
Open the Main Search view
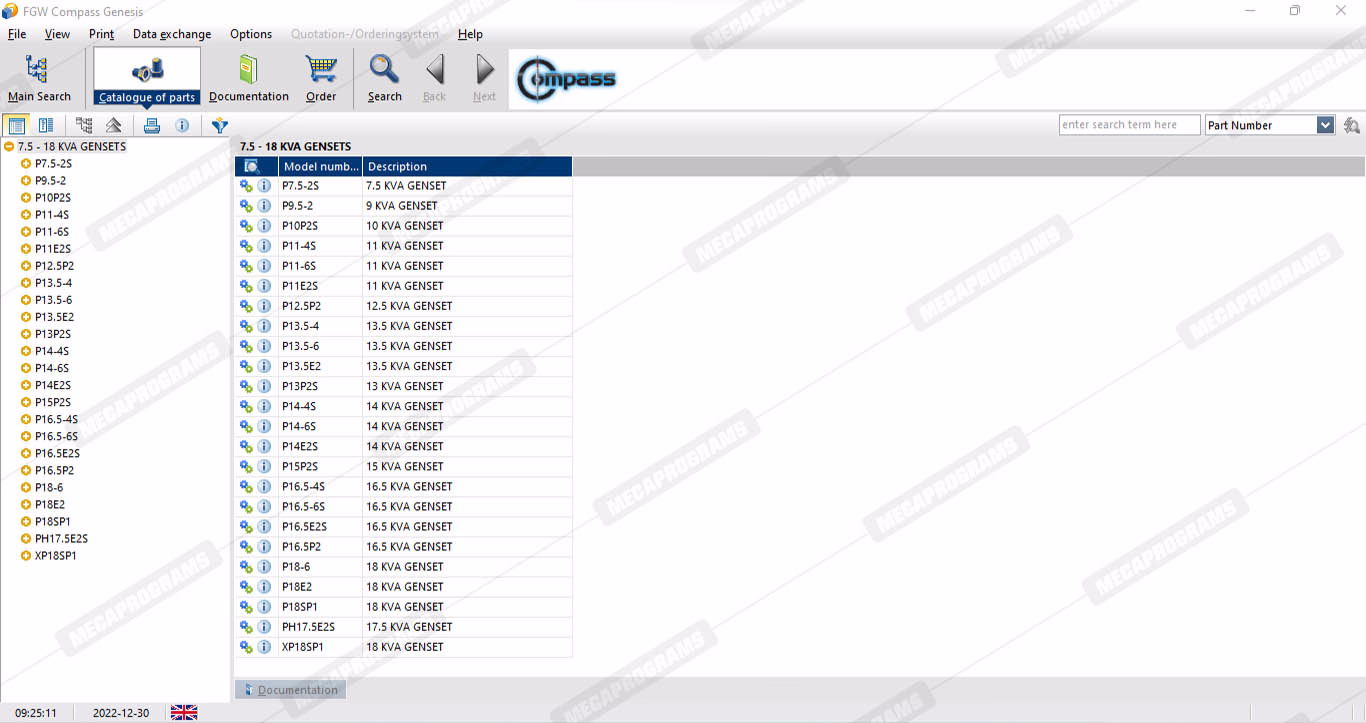pos(39,78)
